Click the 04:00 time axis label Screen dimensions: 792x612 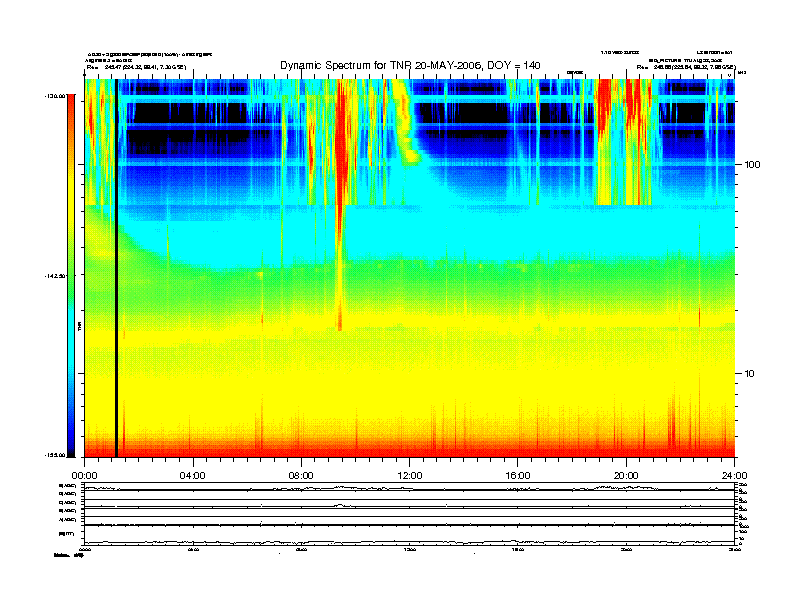[x=193, y=476]
